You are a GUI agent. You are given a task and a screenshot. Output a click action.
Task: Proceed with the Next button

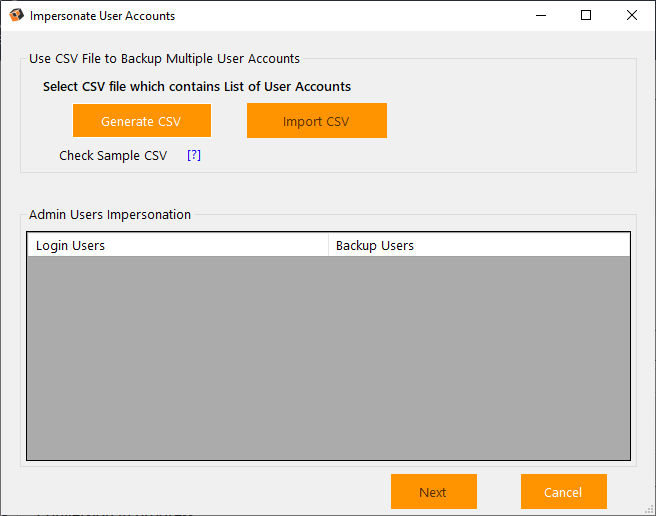[x=433, y=492]
